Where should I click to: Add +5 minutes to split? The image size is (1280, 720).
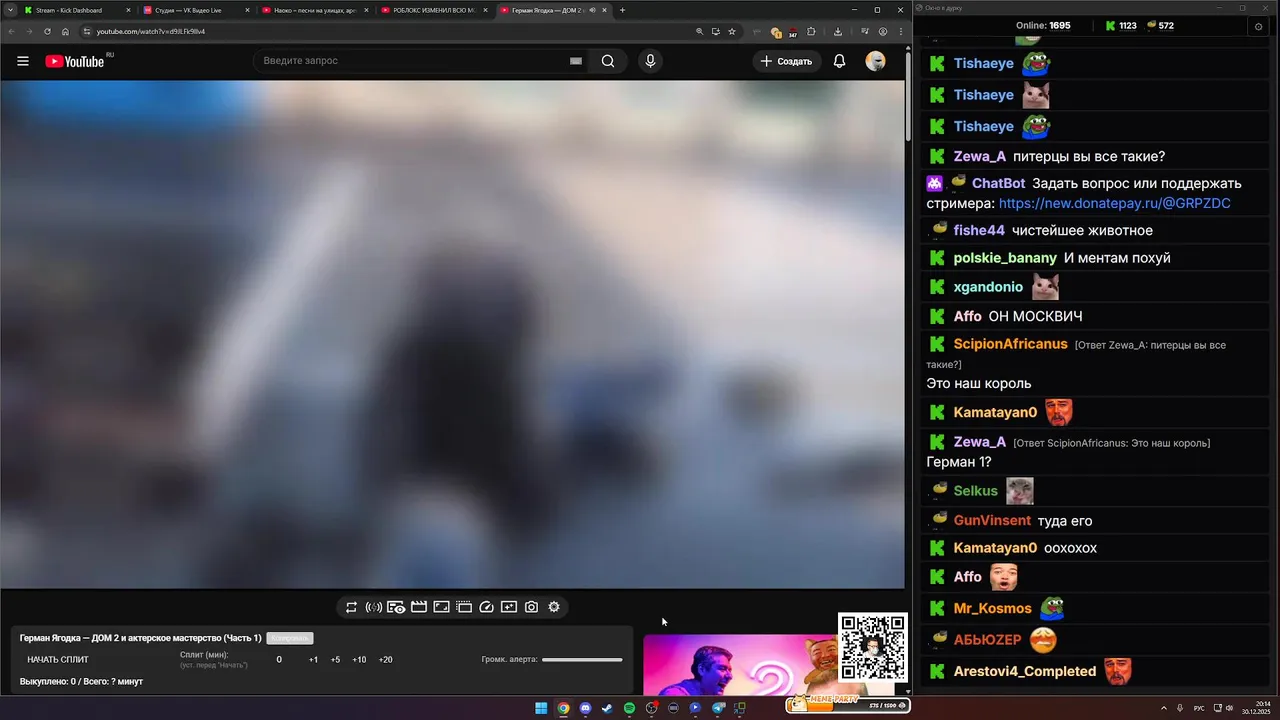pos(335,660)
